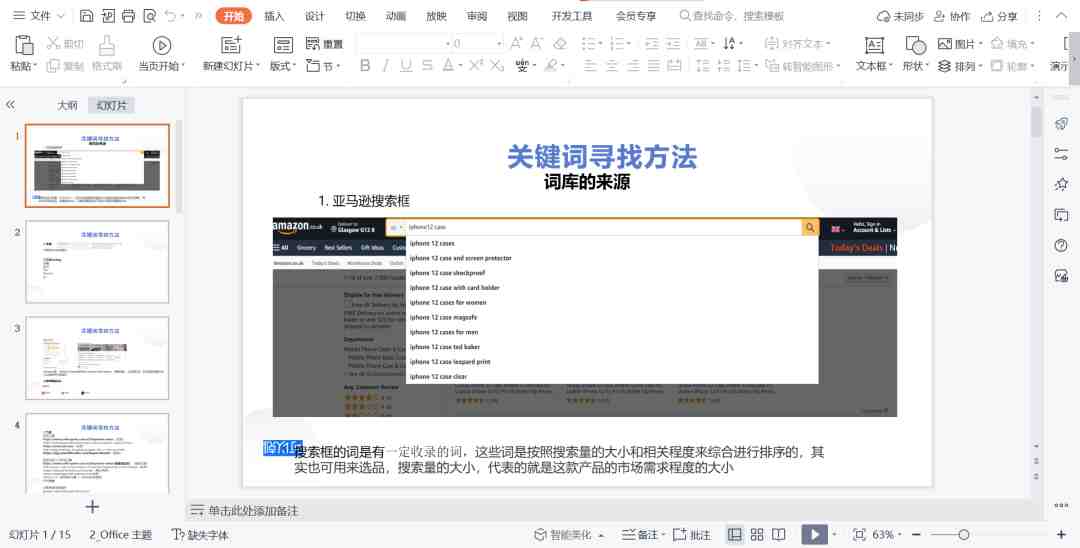The image size is (1080, 548).
Task: Click to add notes (单击此处添加备注)
Action: 245,511
